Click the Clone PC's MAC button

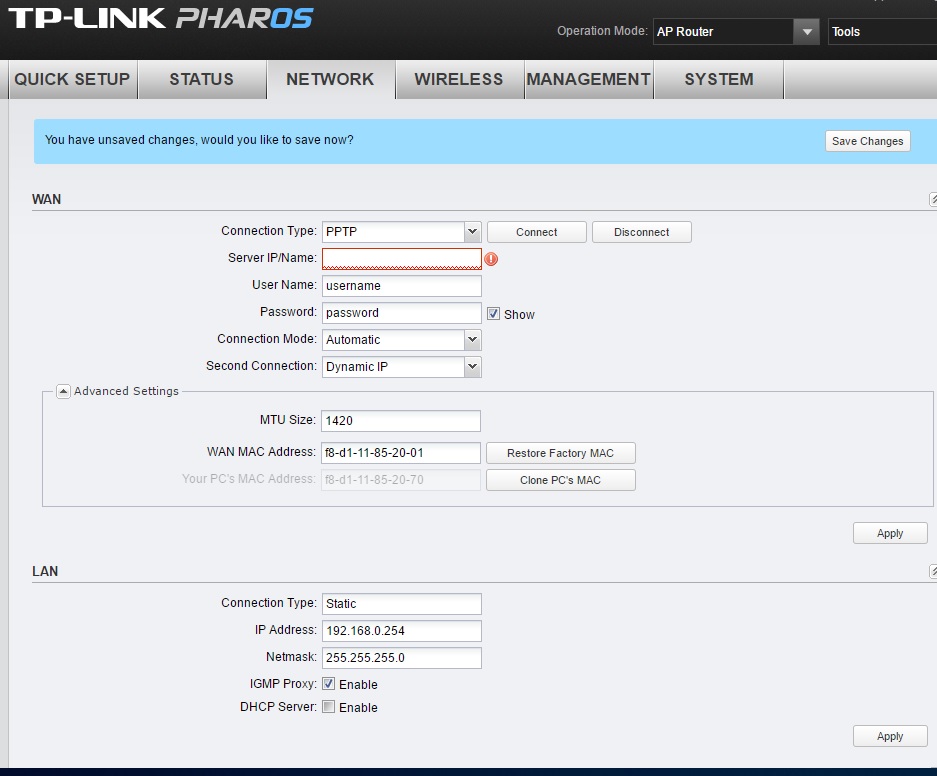tap(560, 480)
